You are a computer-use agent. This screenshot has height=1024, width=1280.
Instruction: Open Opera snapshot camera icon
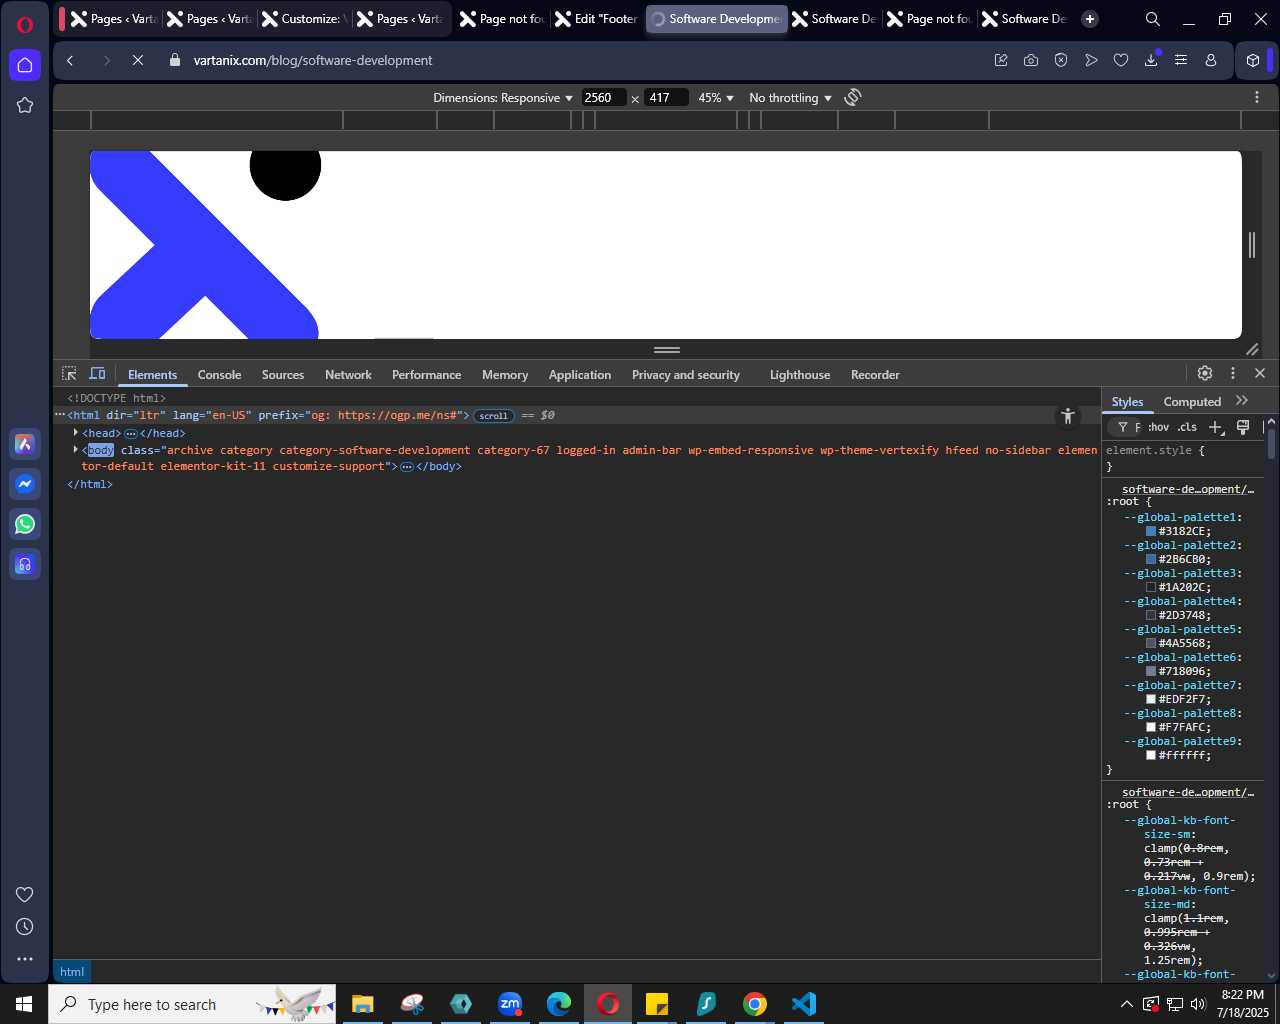[1031, 60]
